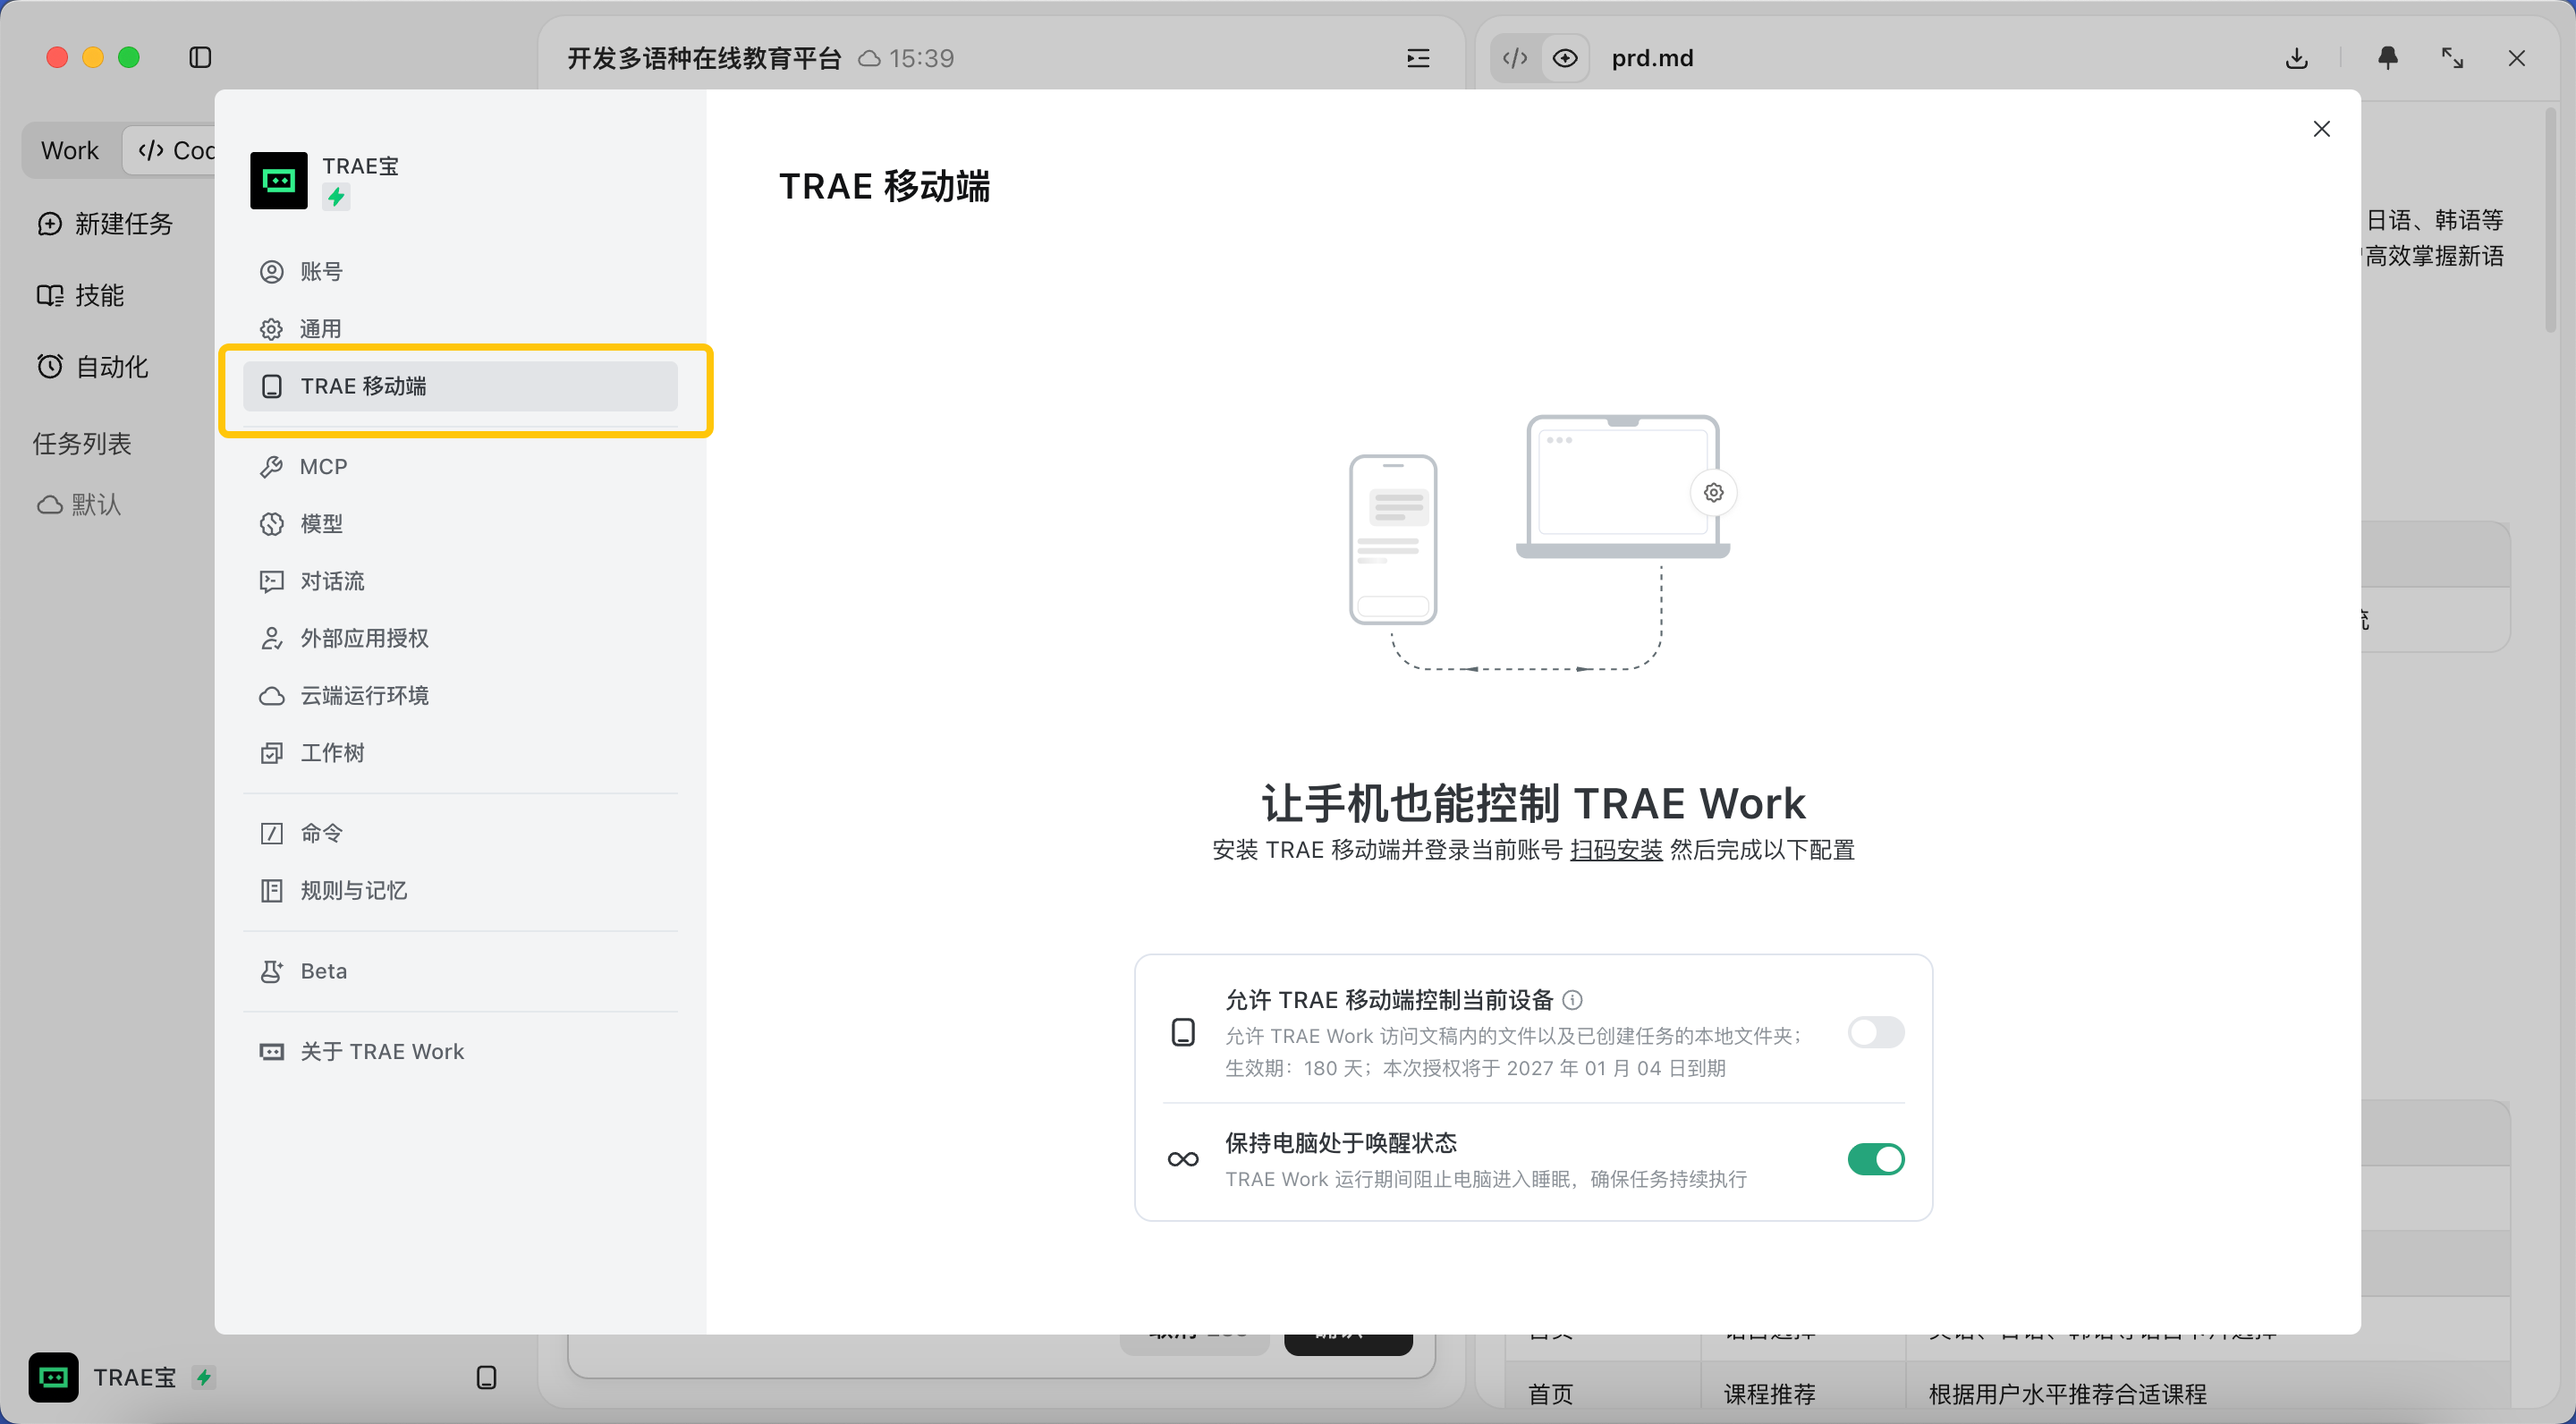Open 命令 settings
This screenshot has height=1424, width=2576.
coord(460,833)
